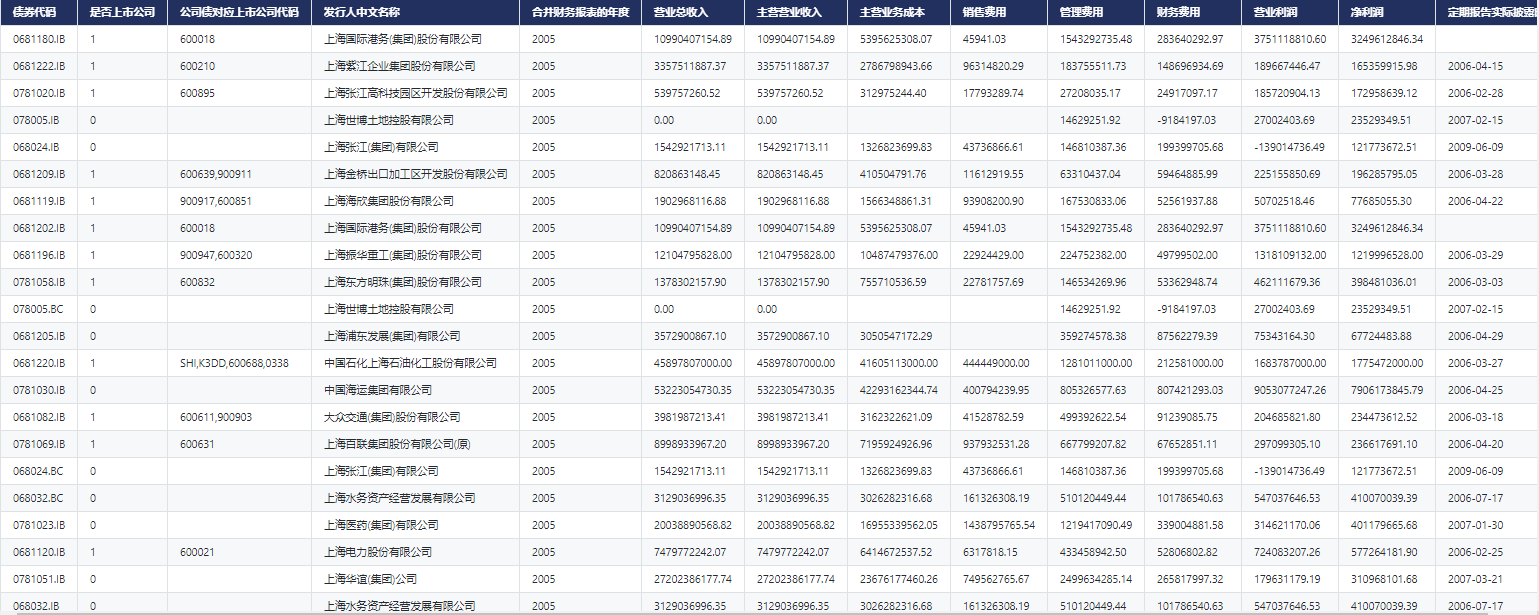Click bond code 0781030.IB
1539x615 pixels.
pos(39,390)
